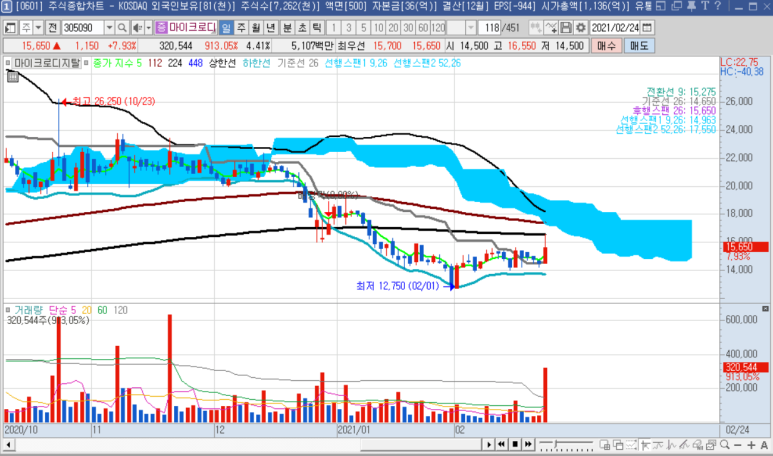This screenshot has height=456, width=773.
Task: Click the bottom magnifier zoom icon
Action: tap(724, 445)
